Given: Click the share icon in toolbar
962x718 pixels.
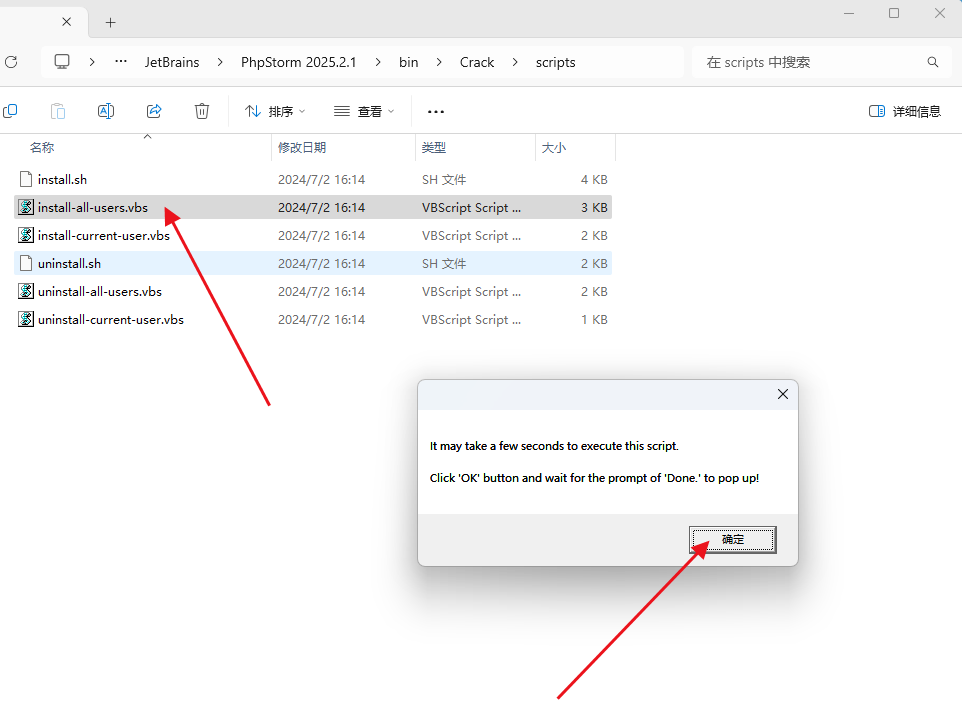Looking at the screenshot, I should tap(154, 111).
